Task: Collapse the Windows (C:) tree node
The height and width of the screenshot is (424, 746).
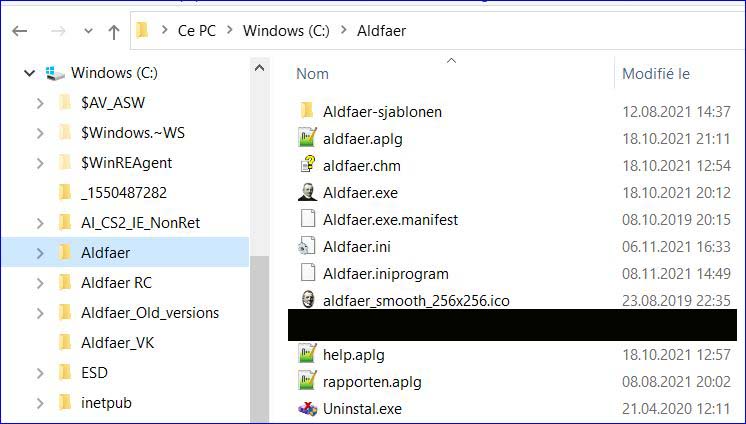Action: [29, 73]
